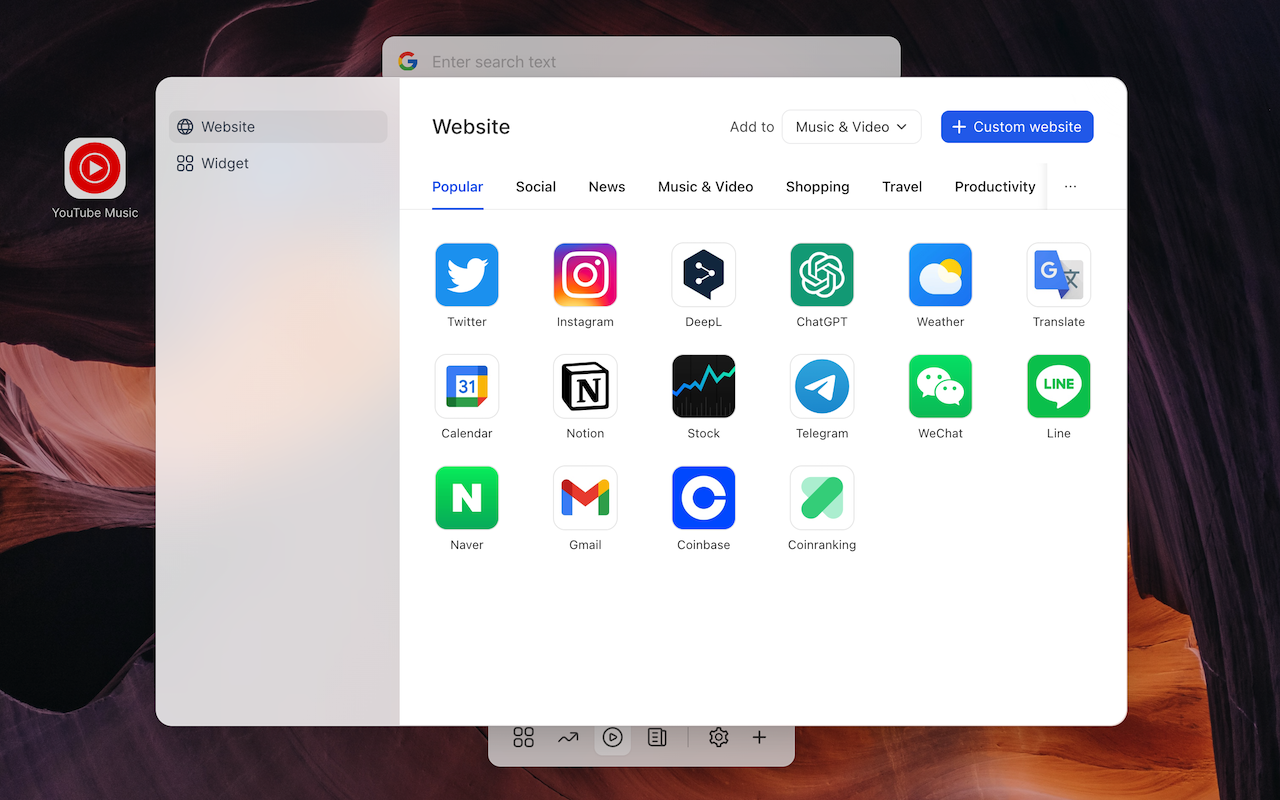The image size is (1280, 800).
Task: Select Website in the sidebar
Action: (x=278, y=127)
